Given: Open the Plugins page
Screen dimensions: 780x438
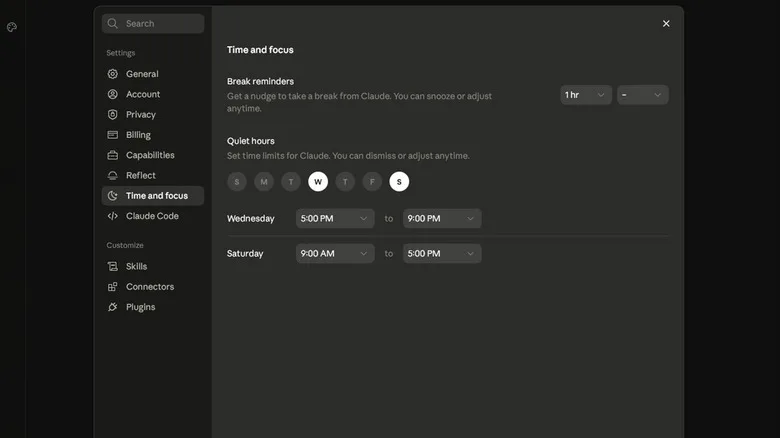Looking at the screenshot, I should coord(153,307).
